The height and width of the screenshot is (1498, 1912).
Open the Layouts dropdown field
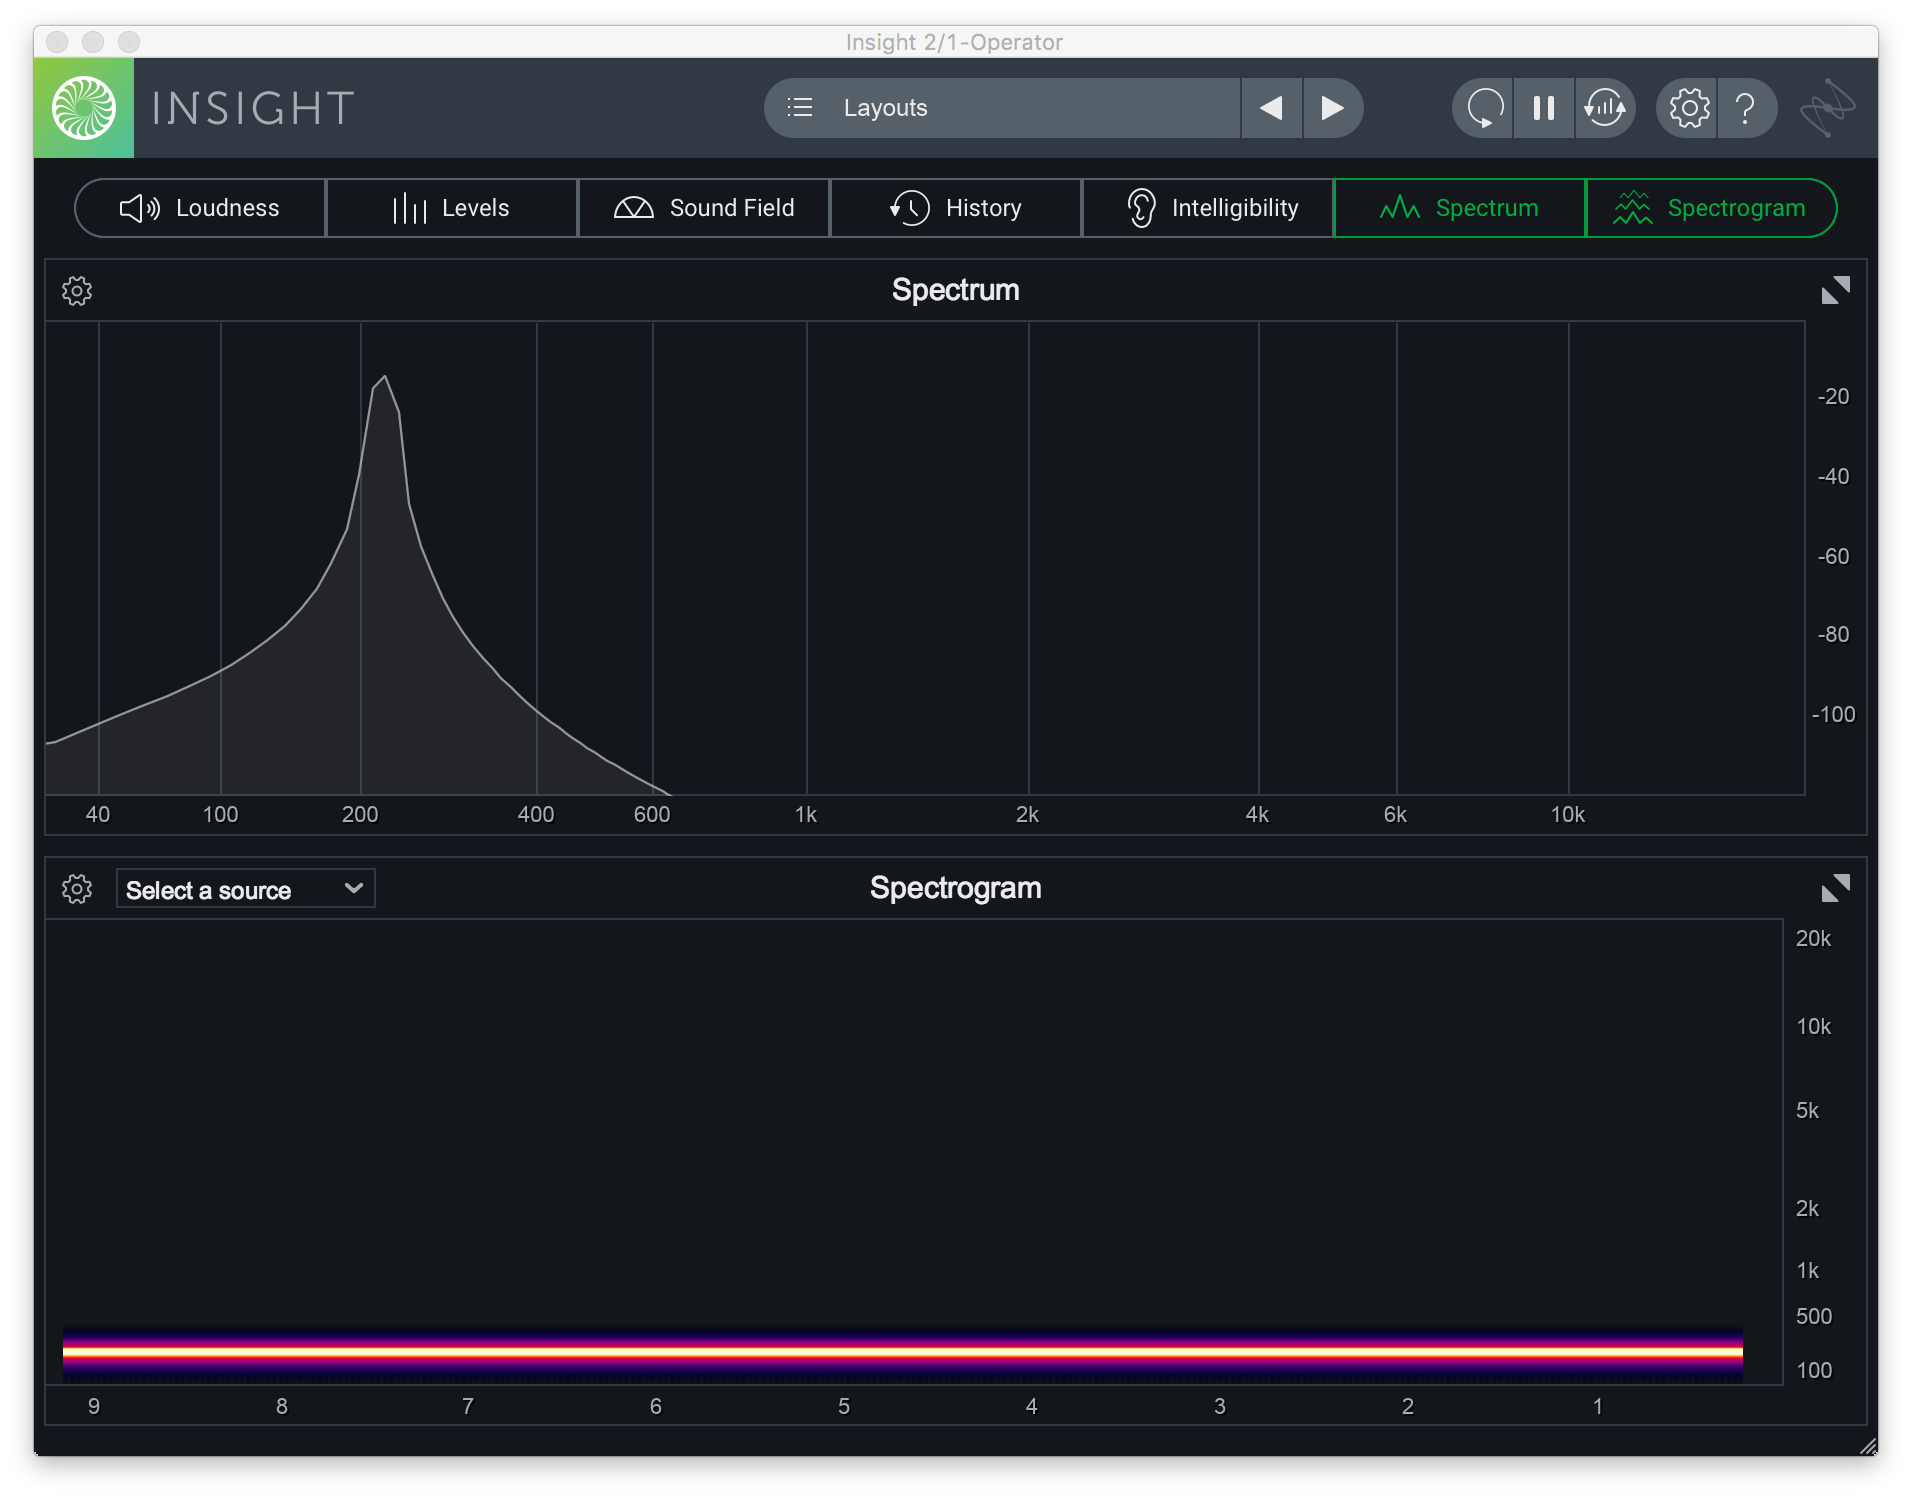point(1002,108)
